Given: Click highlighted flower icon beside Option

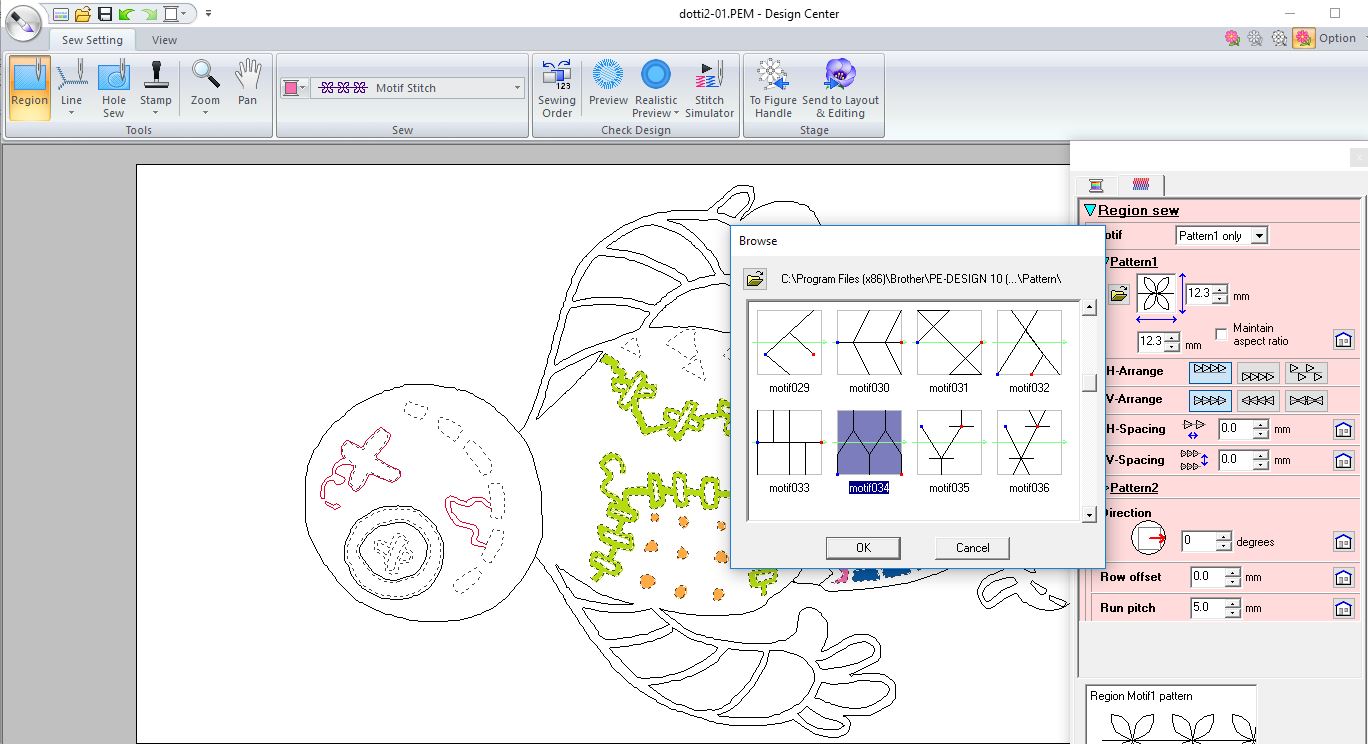Looking at the screenshot, I should 1303,38.
